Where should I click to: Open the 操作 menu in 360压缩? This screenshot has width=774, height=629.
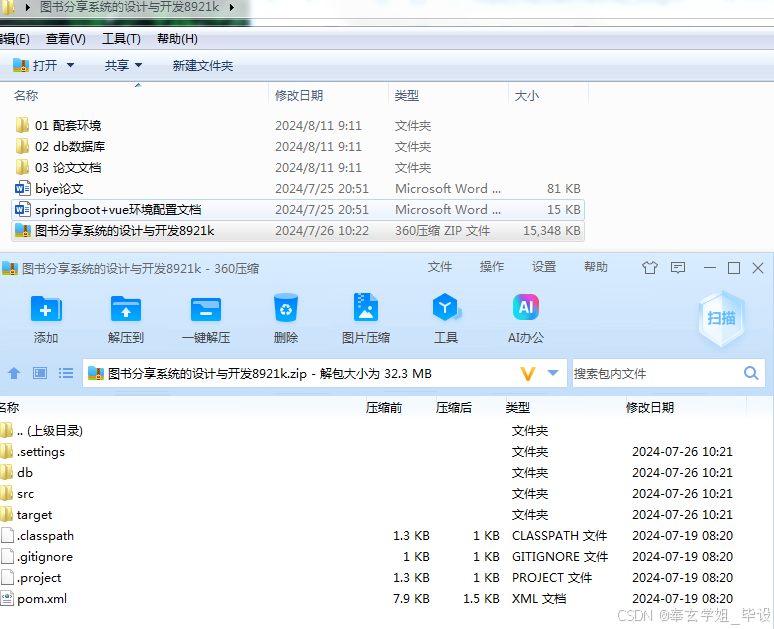[x=492, y=267]
